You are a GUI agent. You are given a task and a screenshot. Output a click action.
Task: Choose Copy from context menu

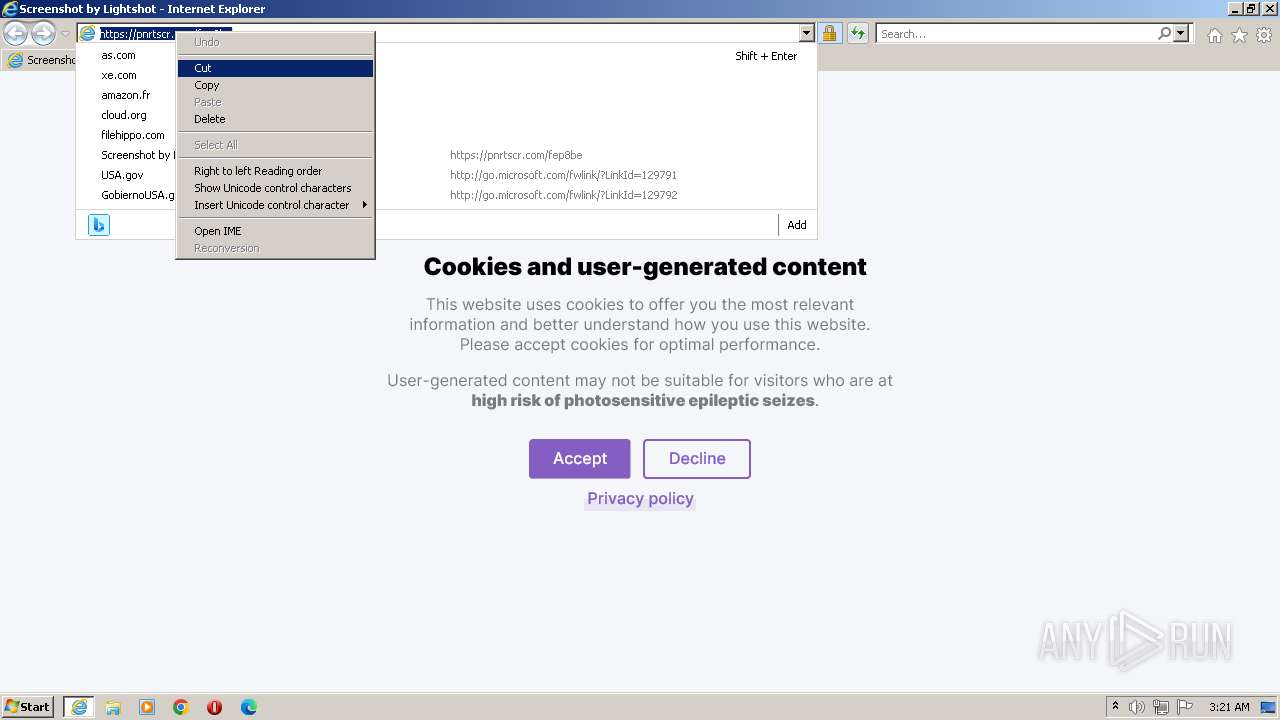point(275,85)
